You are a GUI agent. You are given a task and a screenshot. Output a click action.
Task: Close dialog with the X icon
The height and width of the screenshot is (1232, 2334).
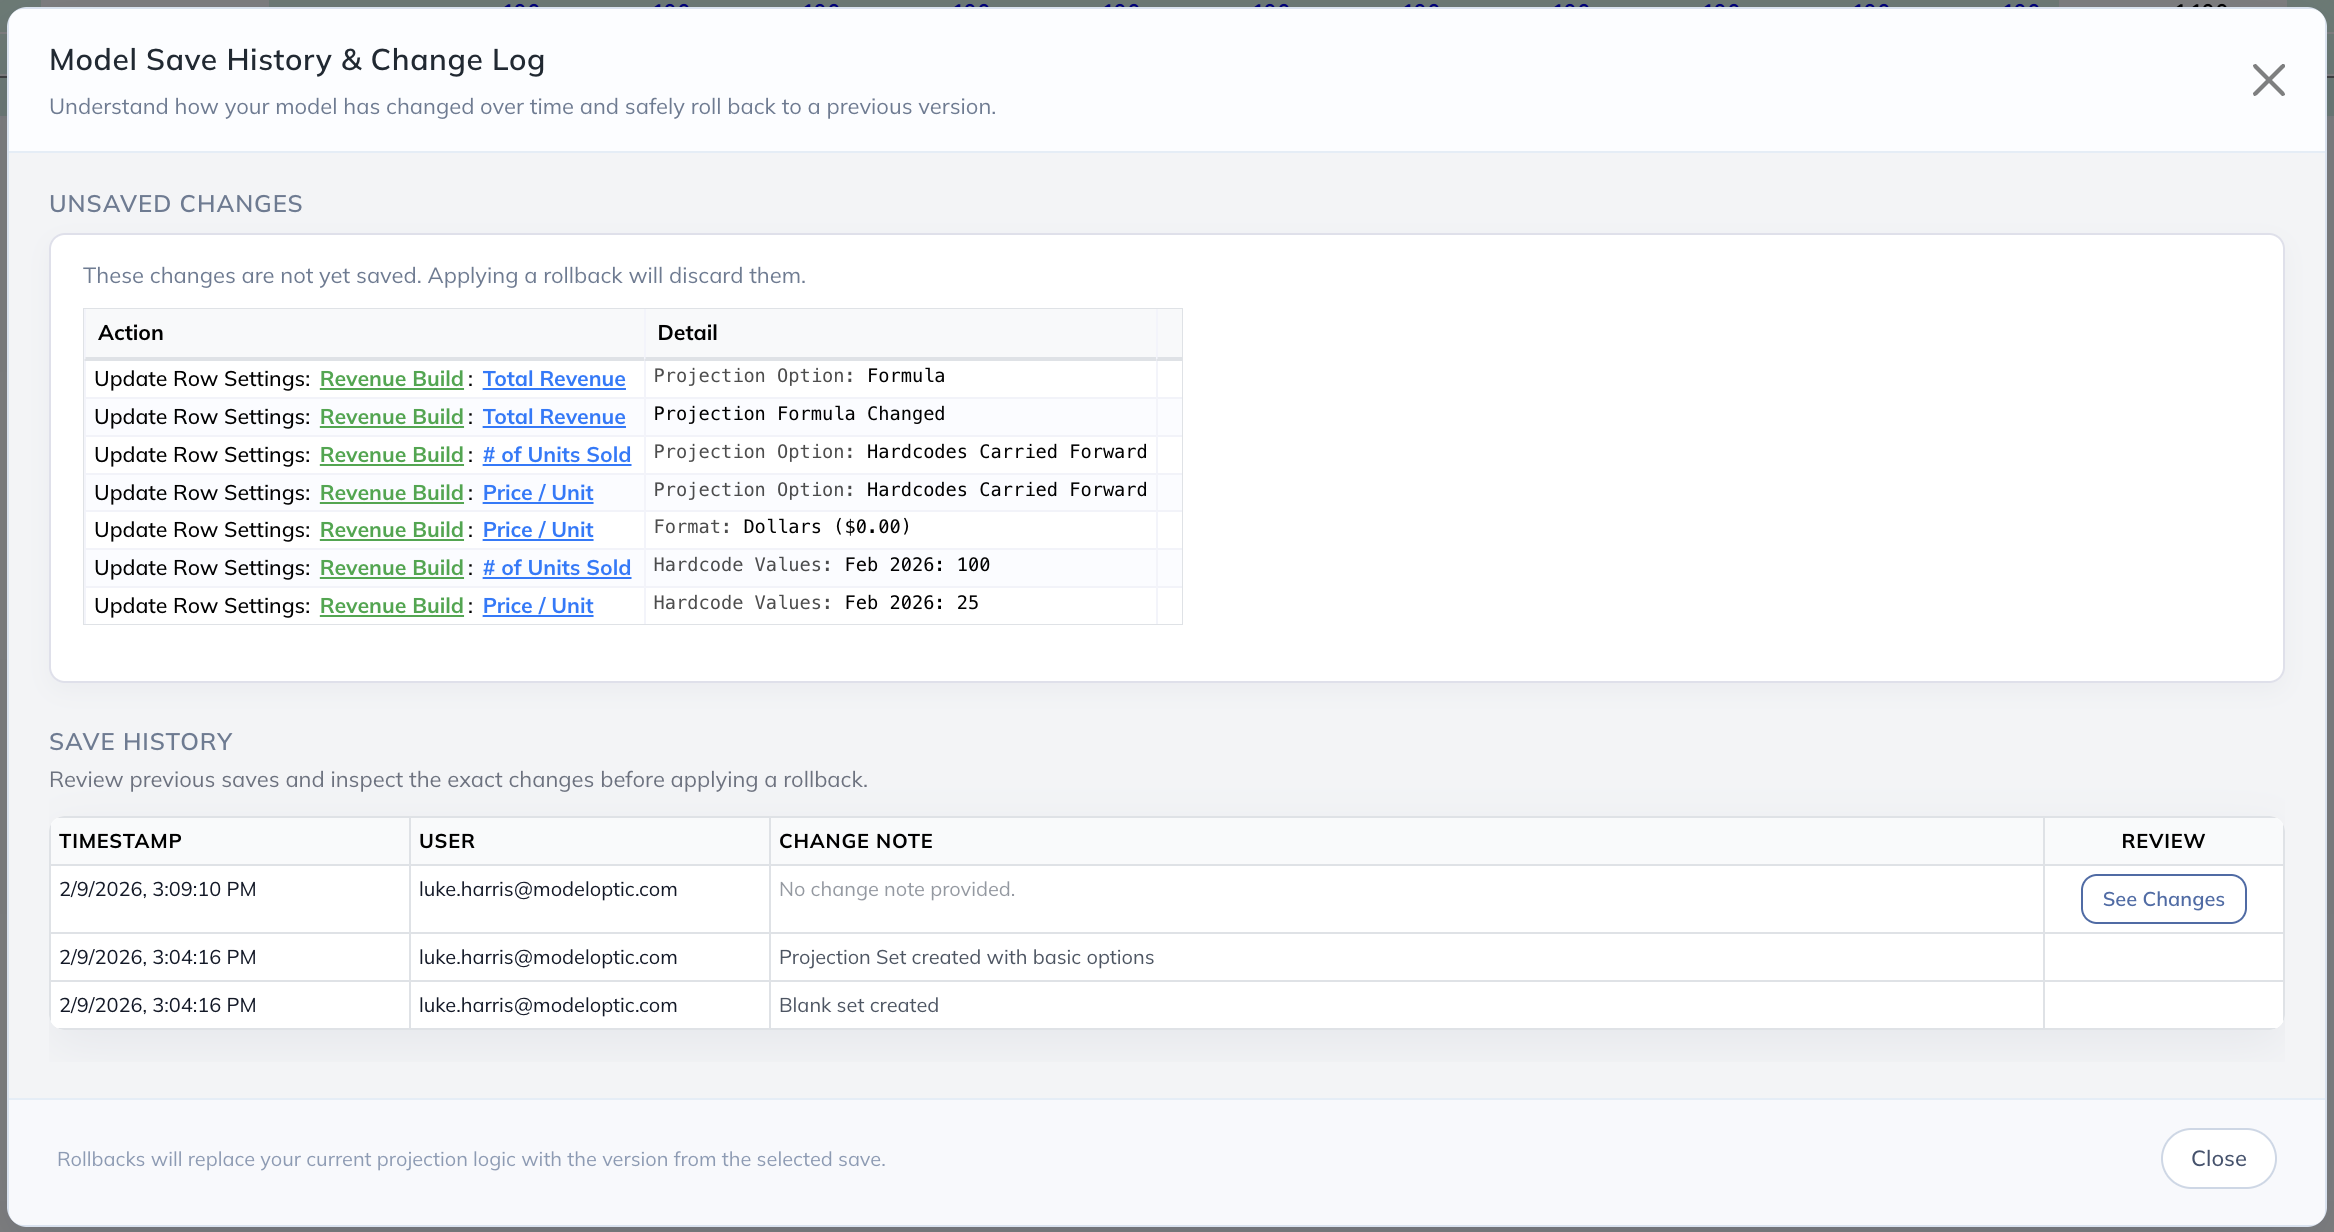coord(2268,80)
